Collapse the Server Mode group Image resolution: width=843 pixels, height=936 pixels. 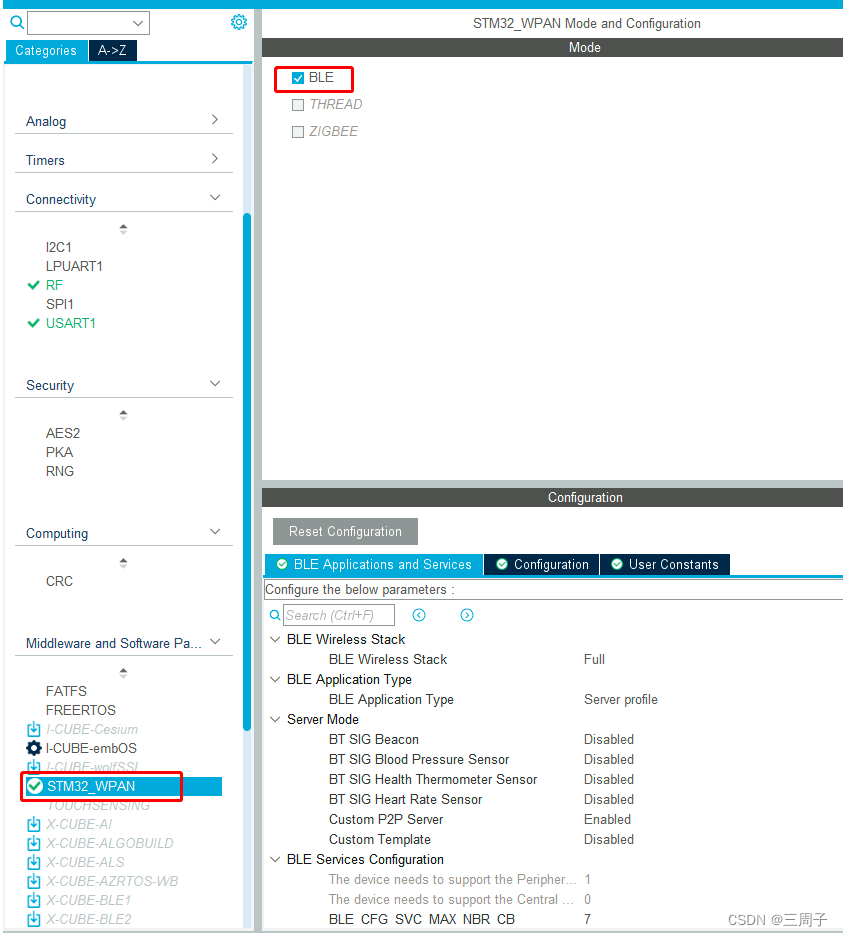[x=275, y=719]
